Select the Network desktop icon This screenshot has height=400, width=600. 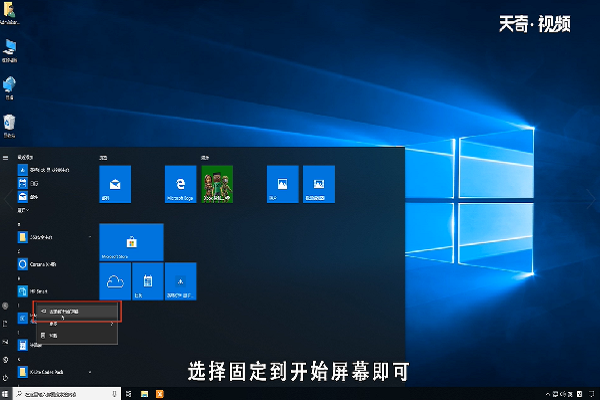pyautogui.click(x=9, y=88)
